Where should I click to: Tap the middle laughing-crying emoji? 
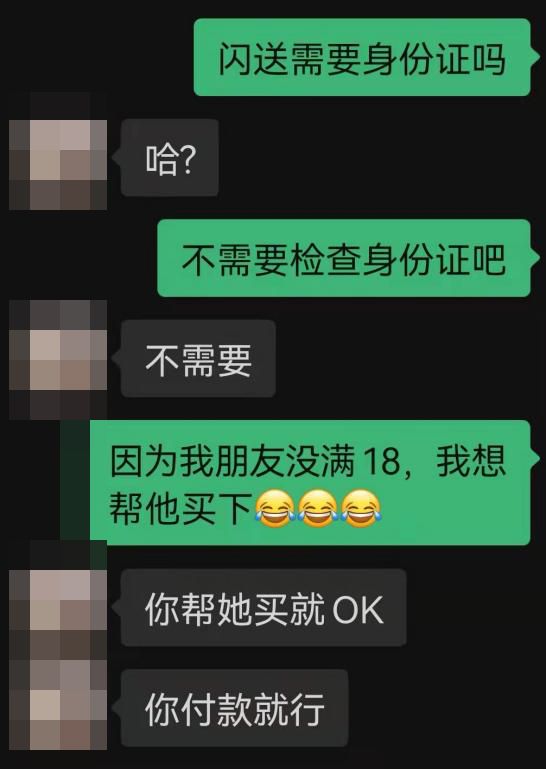[318, 509]
